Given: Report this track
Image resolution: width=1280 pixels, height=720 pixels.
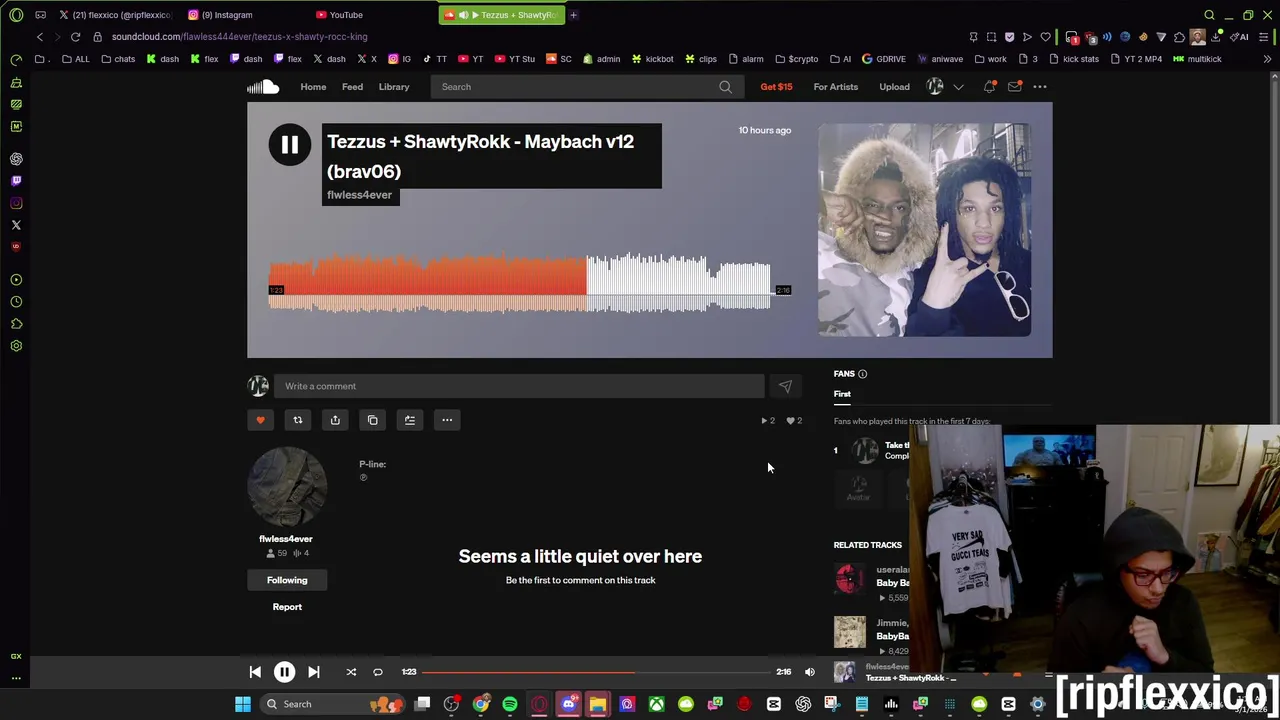Looking at the screenshot, I should point(287,607).
